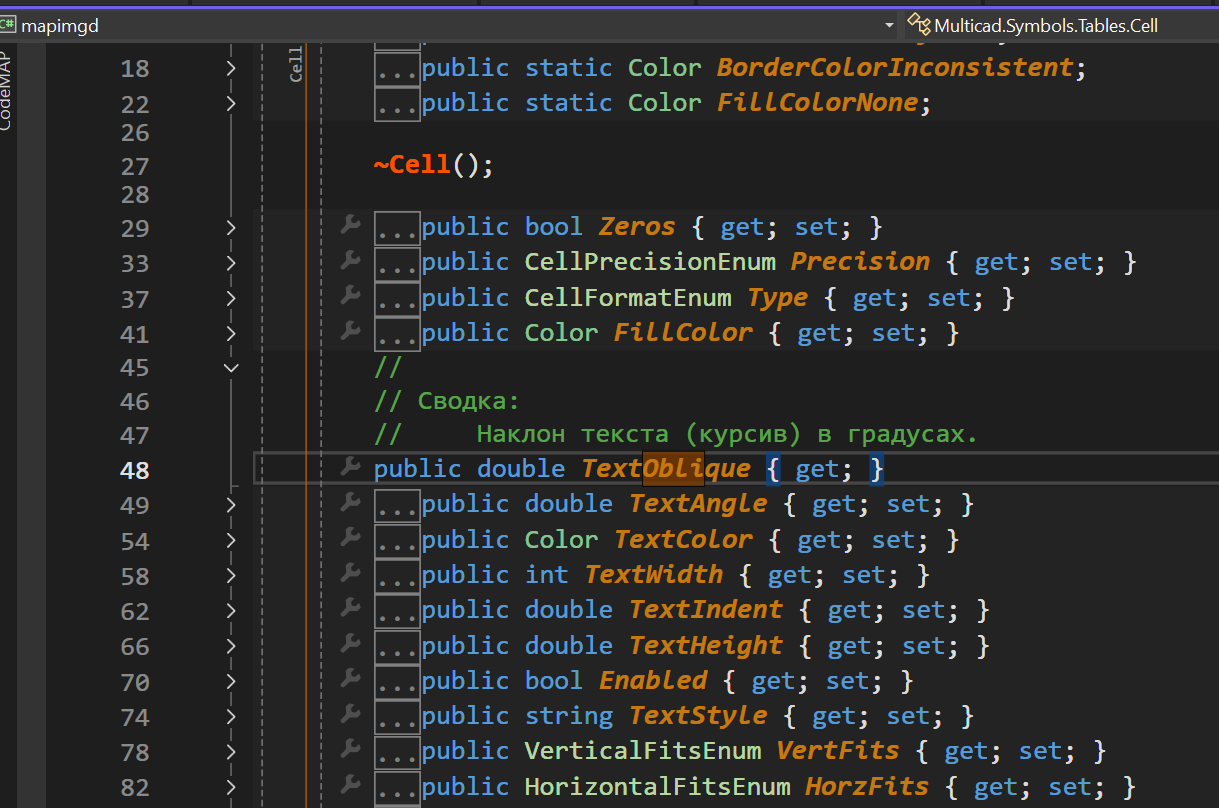Expand the outlining chevron at line 74
Viewport: 1219px width, 808px height.
pos(231,717)
